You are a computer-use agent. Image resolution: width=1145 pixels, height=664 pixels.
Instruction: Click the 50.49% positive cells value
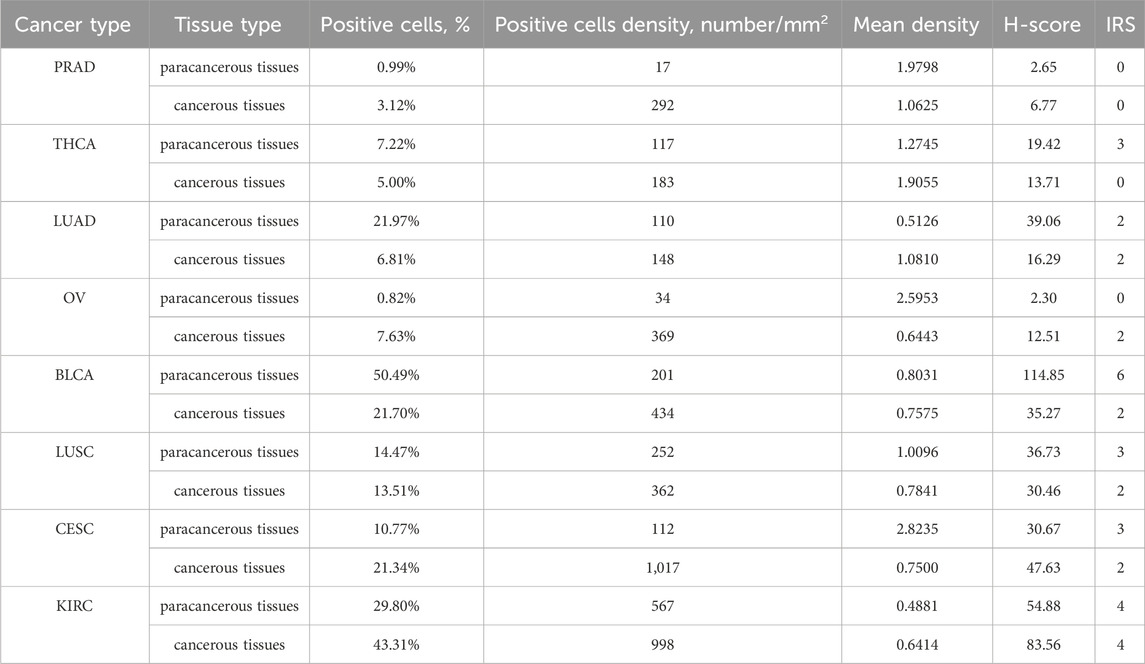(x=397, y=375)
